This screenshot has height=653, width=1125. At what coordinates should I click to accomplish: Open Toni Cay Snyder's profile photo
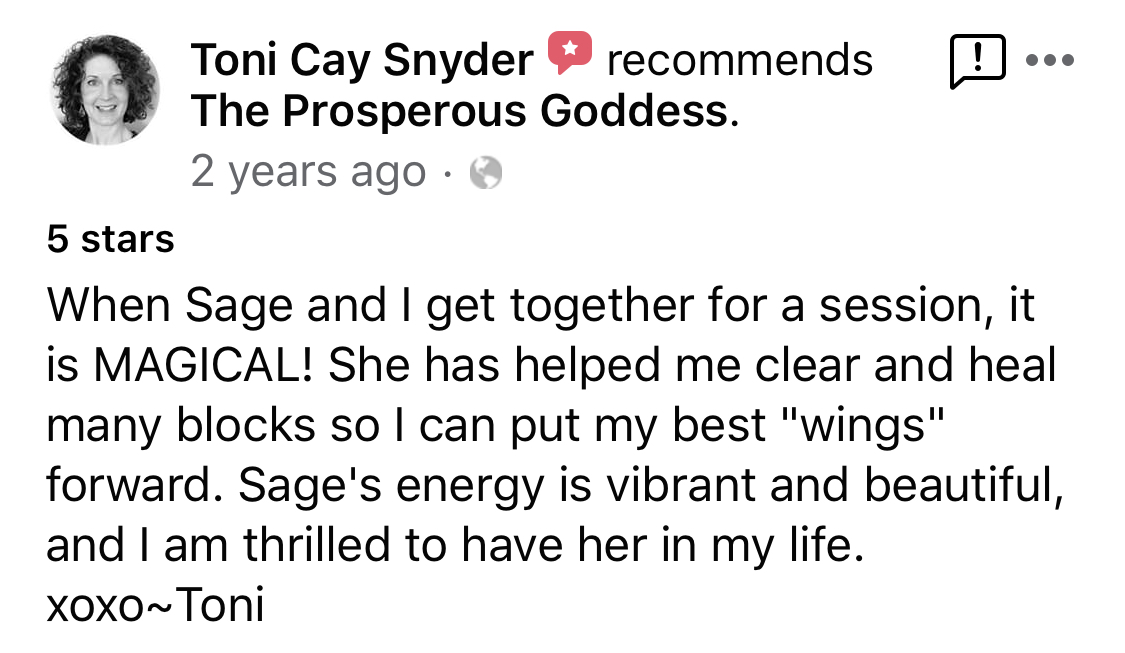coord(104,89)
